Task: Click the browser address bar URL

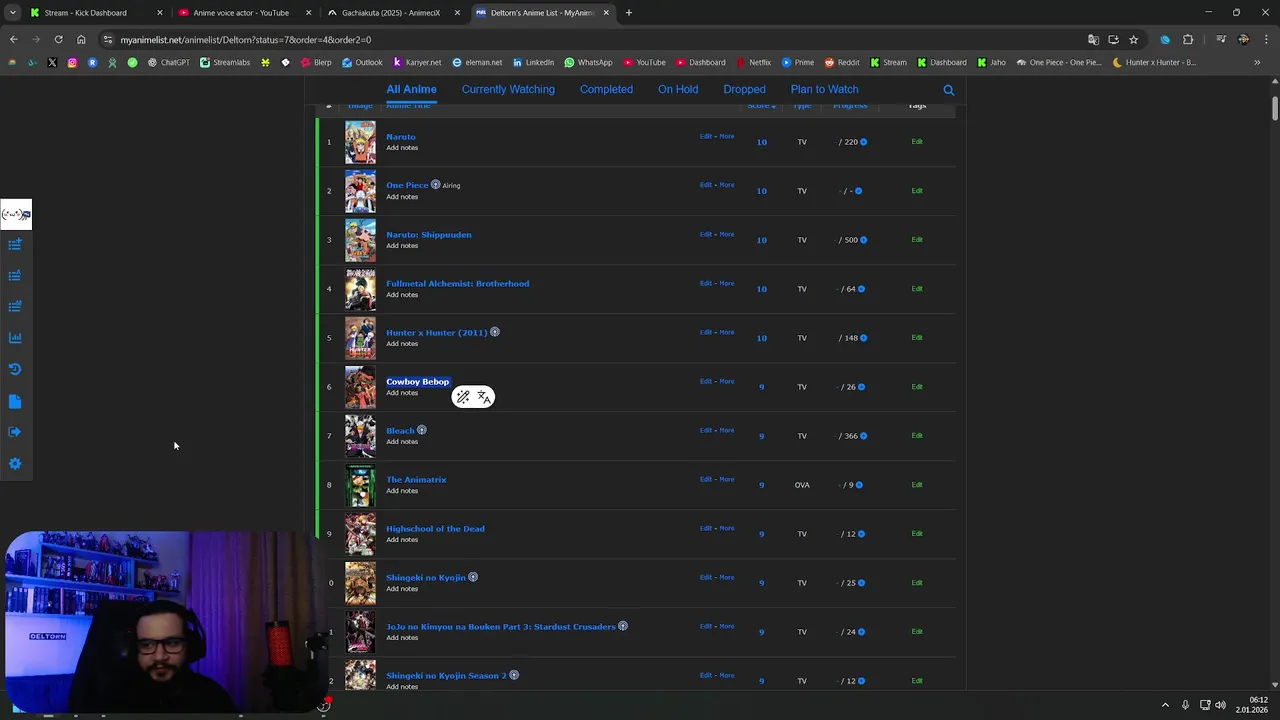Action: 246,40
